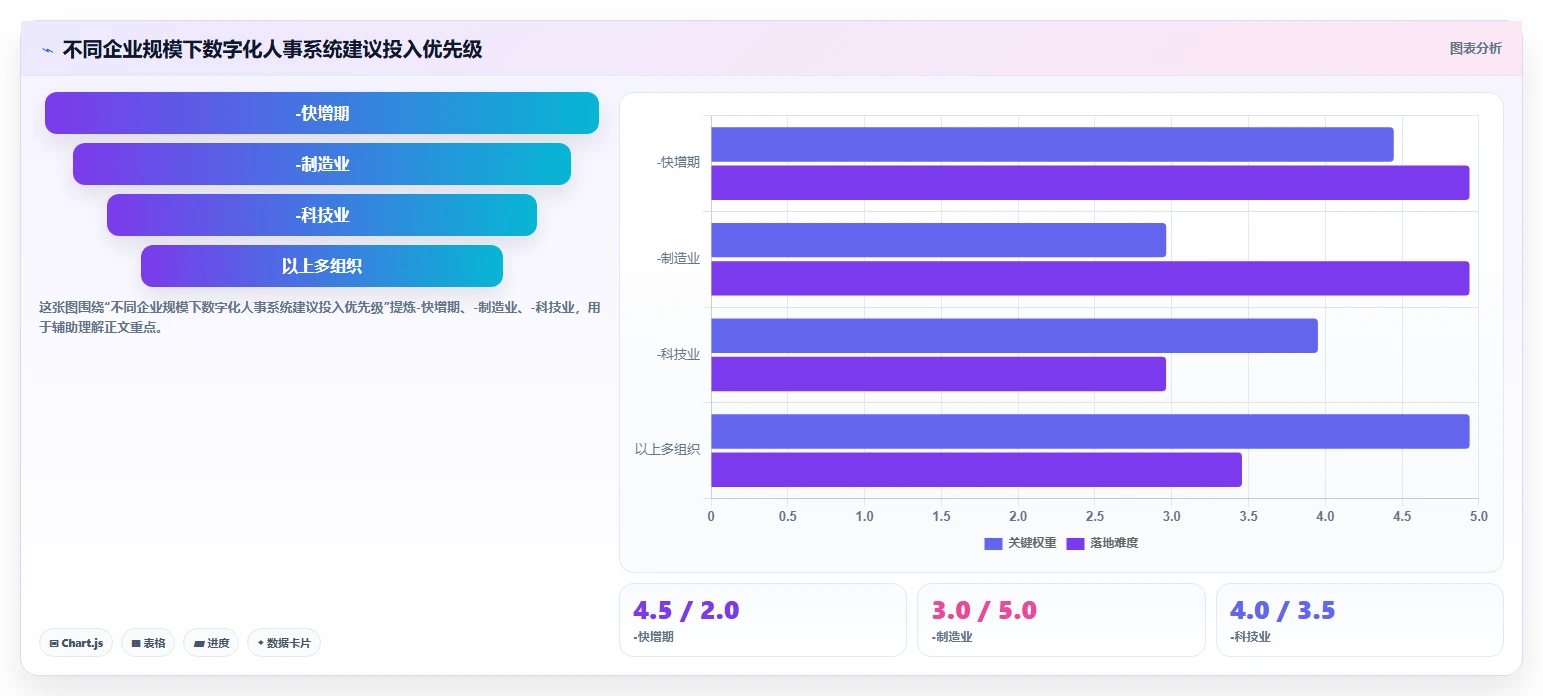
Task: Click the 关键权重 chart bar for -制造业
Action: 939,240
